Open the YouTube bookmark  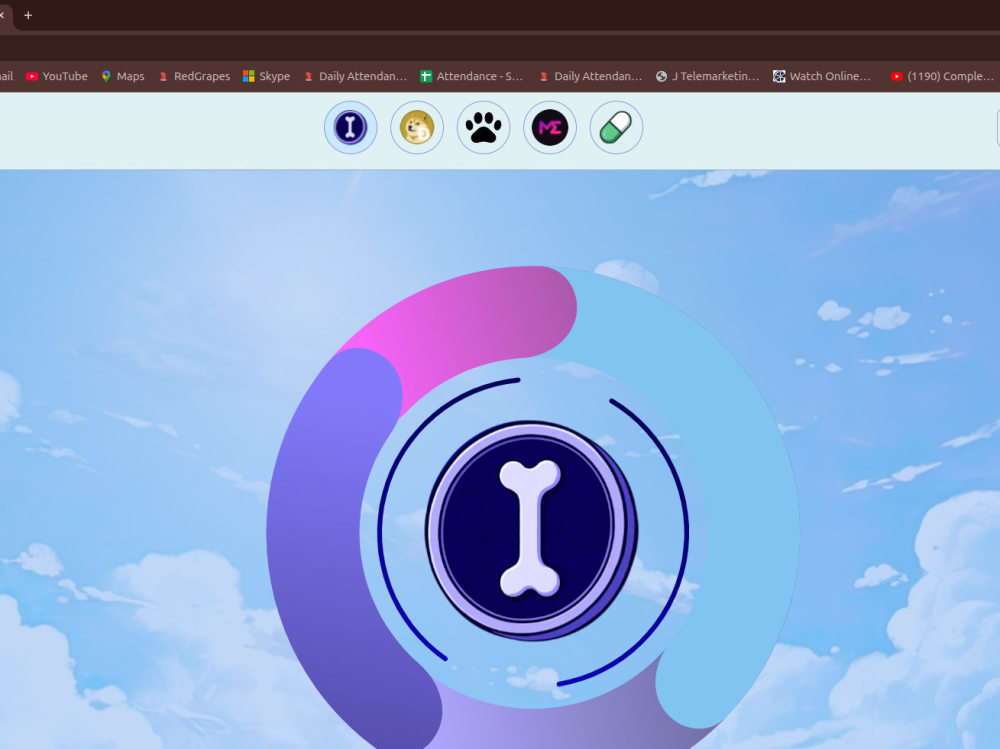click(x=57, y=76)
